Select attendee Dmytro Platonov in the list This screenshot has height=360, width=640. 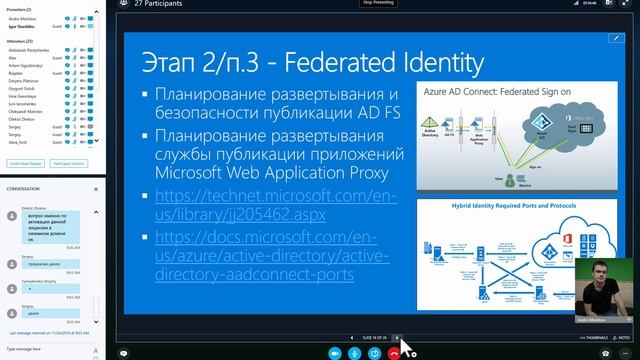(24, 81)
